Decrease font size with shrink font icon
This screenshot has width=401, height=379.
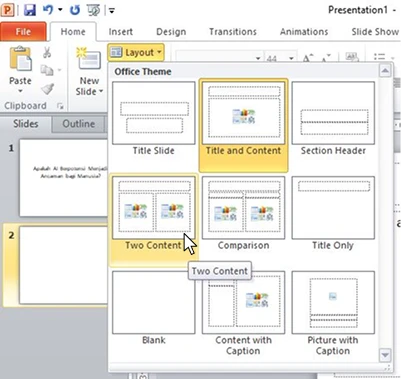point(326,58)
